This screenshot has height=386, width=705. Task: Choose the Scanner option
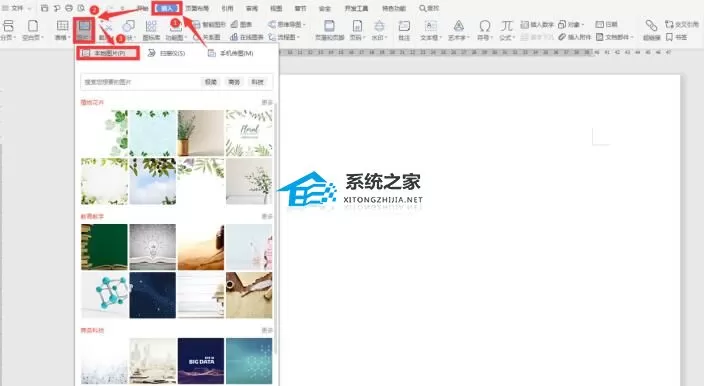coord(166,53)
